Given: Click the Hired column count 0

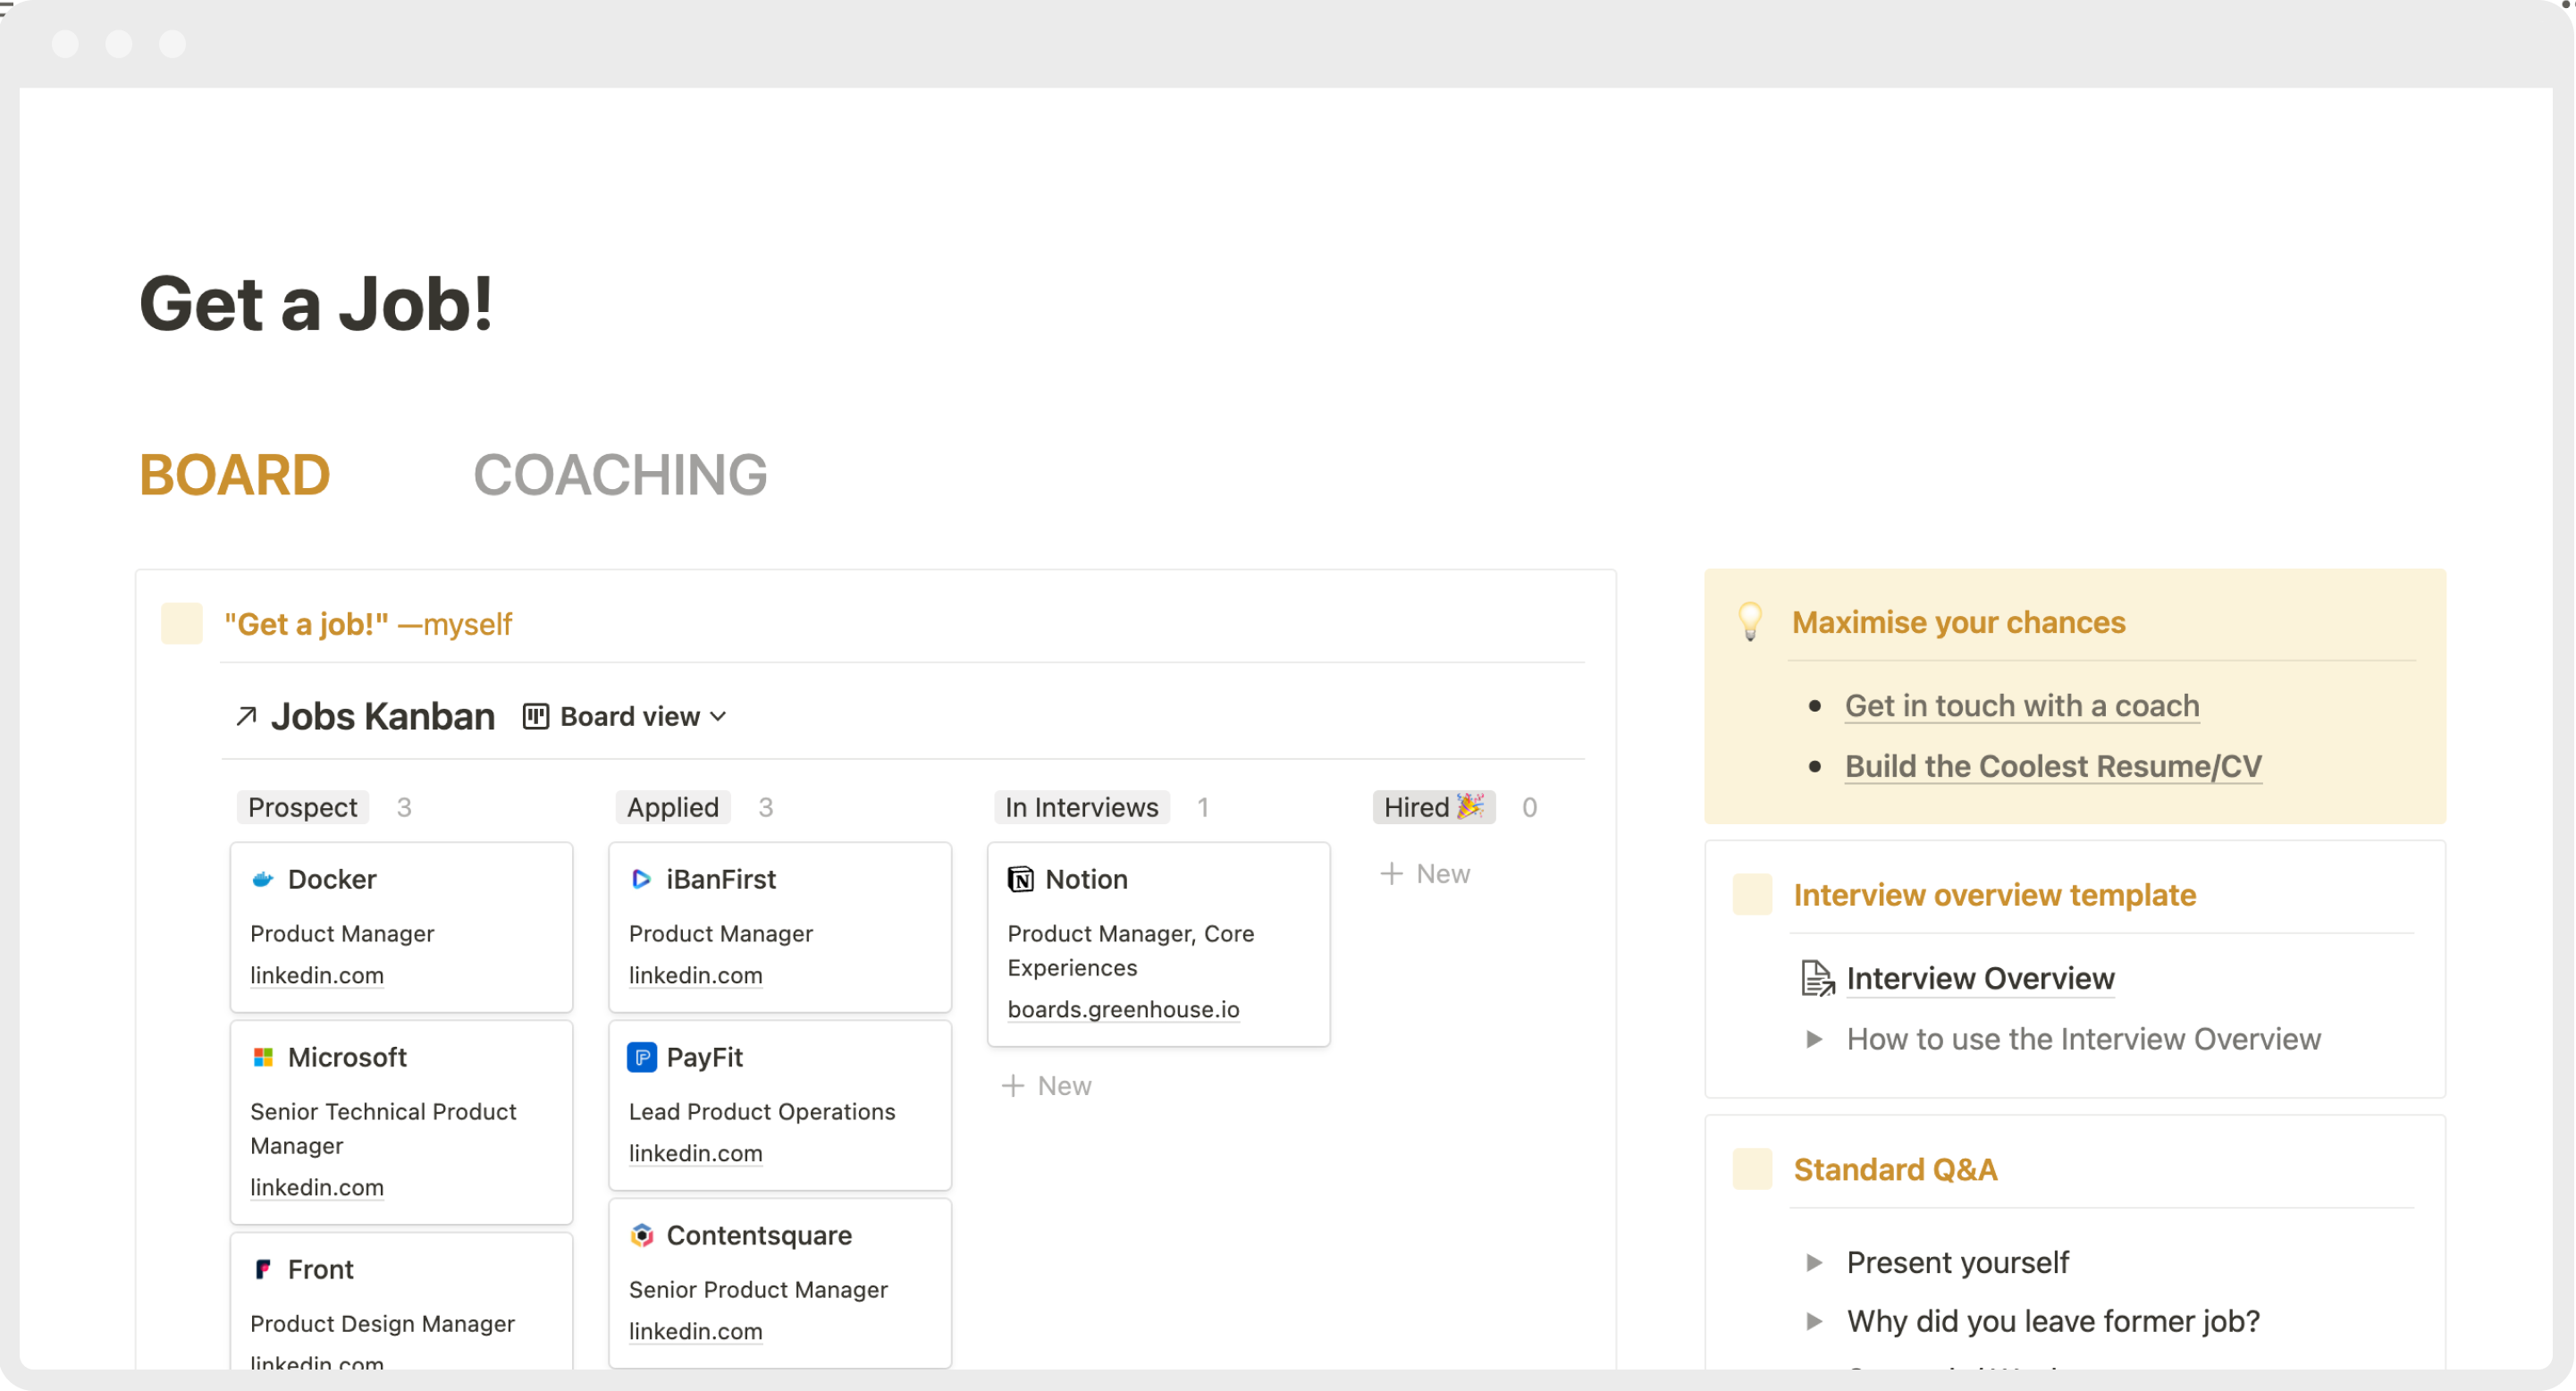Looking at the screenshot, I should [1529, 807].
